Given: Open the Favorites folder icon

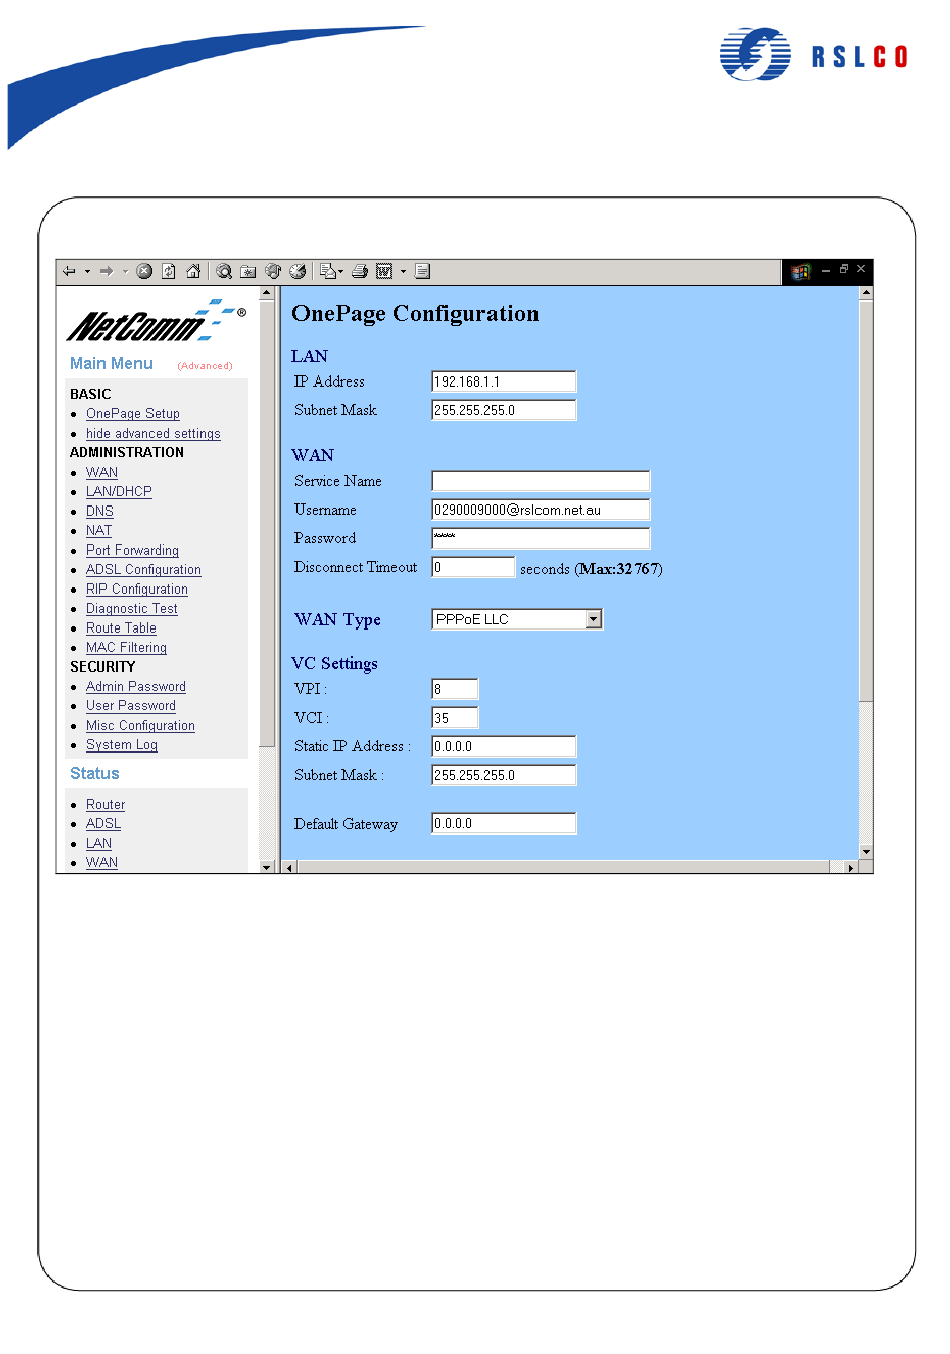Looking at the screenshot, I should 248,271.
